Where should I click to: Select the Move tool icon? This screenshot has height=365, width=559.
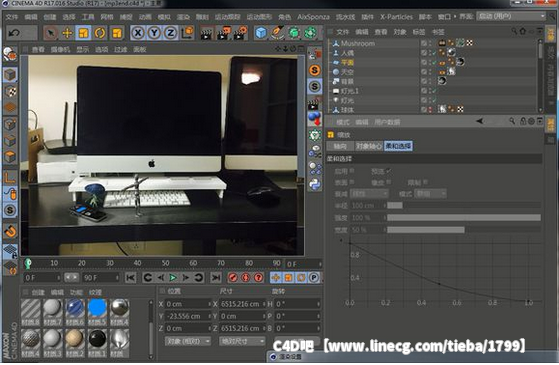[67, 33]
